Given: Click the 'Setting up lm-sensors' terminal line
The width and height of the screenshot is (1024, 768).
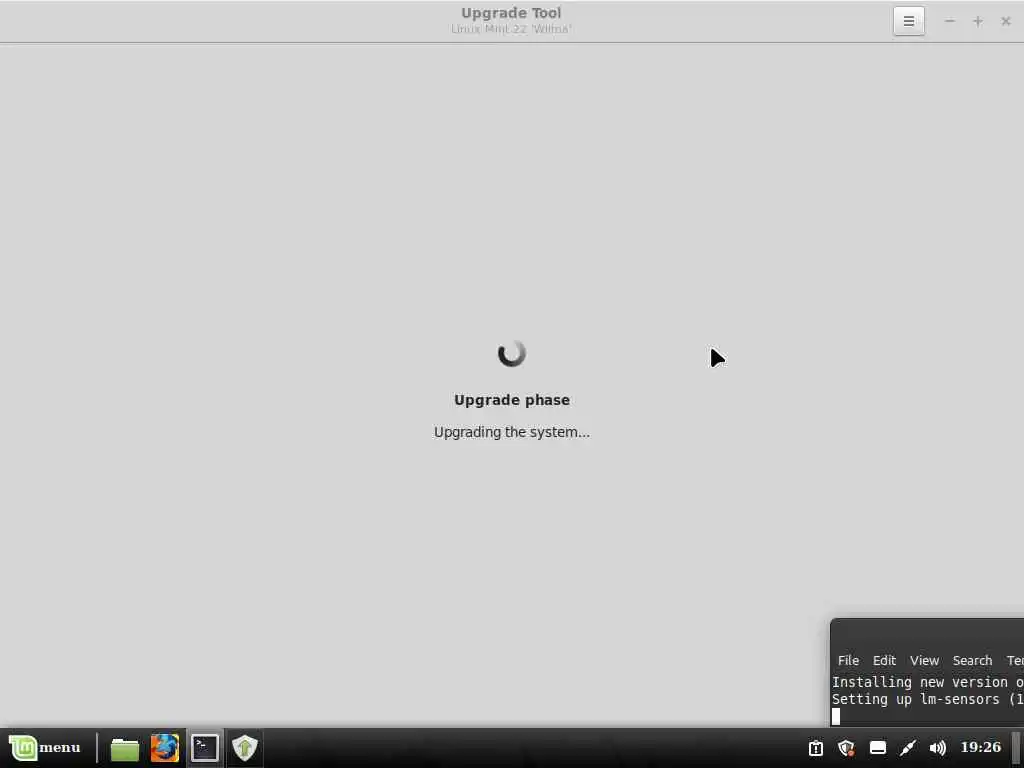Looking at the screenshot, I should tap(927, 699).
